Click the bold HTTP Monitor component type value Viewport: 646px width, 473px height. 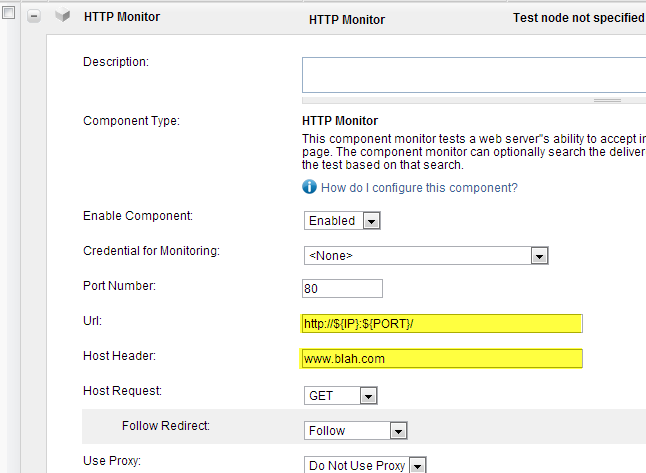[340, 121]
